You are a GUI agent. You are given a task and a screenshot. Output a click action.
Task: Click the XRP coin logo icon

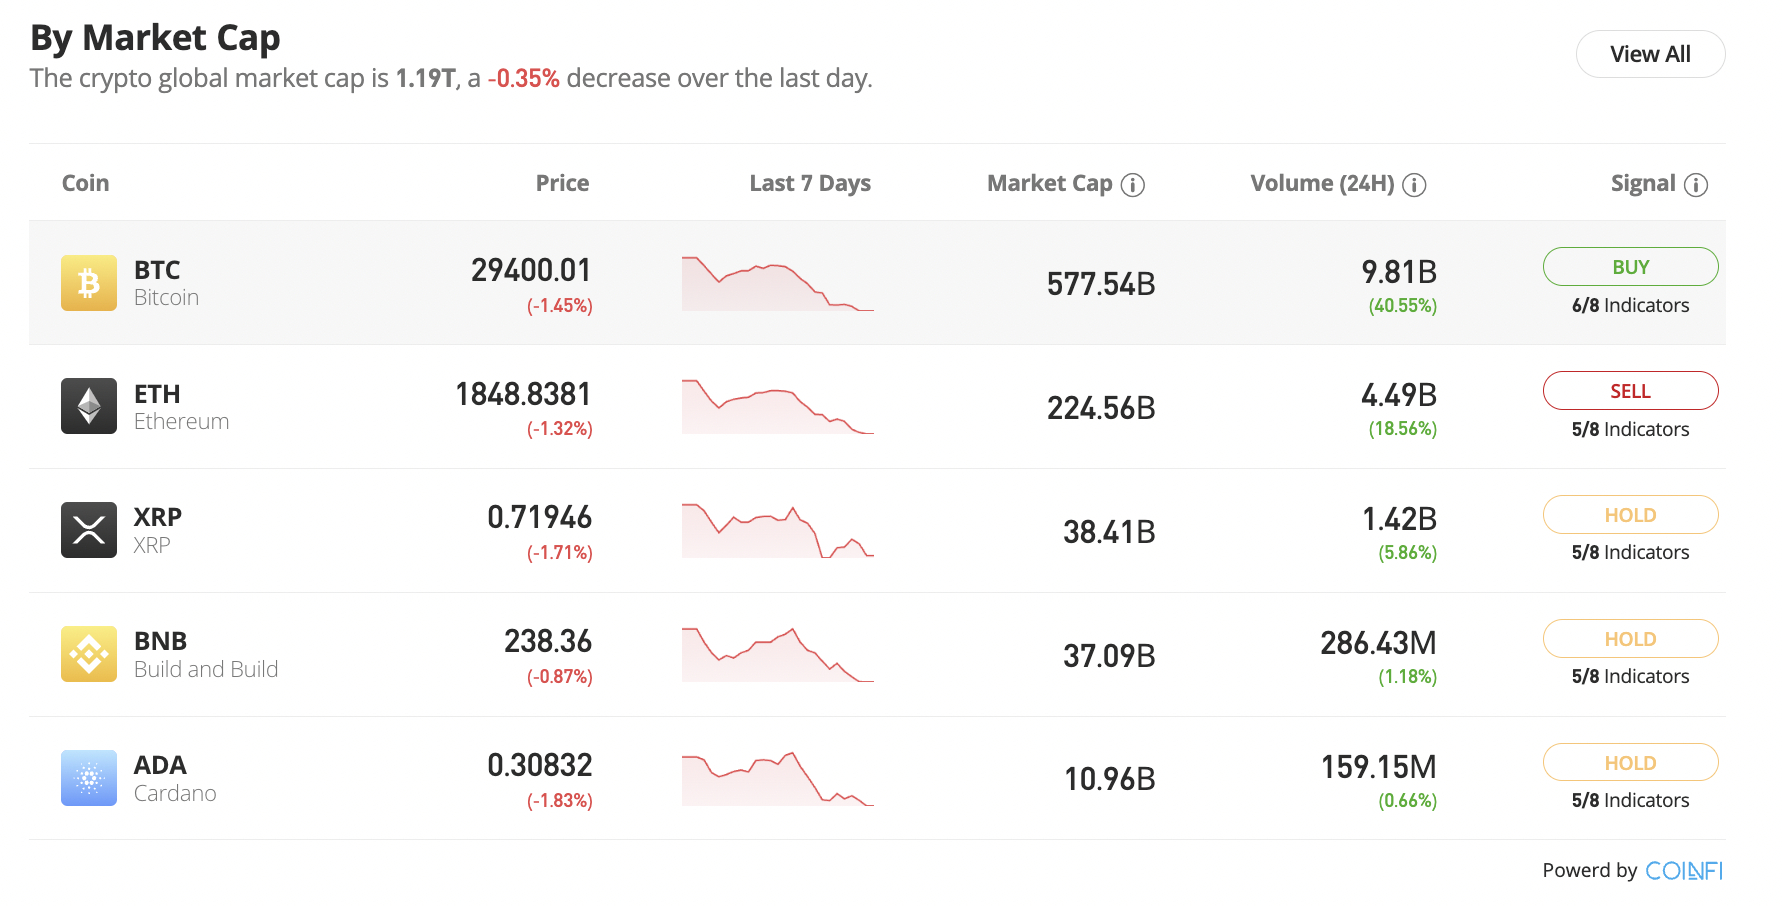point(89,530)
